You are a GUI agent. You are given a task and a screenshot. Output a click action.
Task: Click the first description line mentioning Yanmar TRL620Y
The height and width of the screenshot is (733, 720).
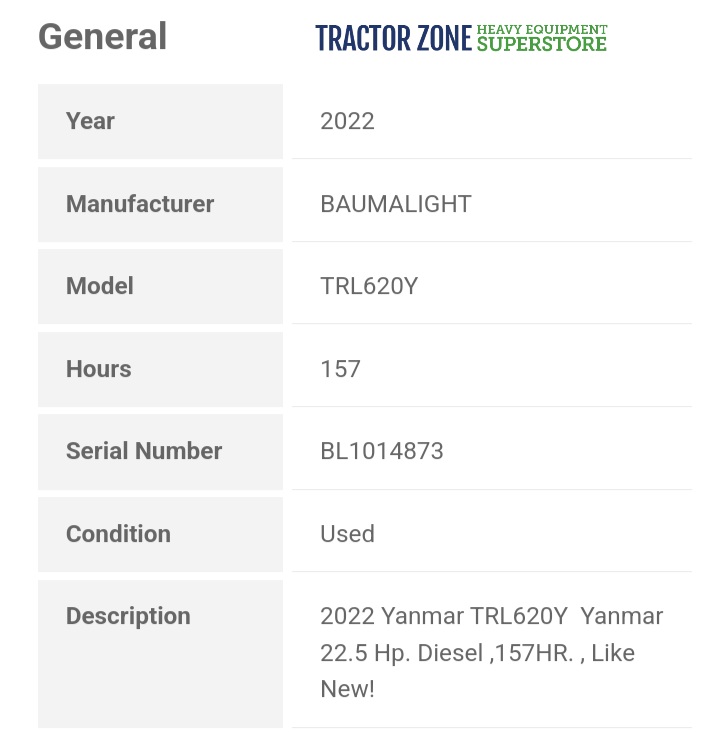[x=491, y=616]
